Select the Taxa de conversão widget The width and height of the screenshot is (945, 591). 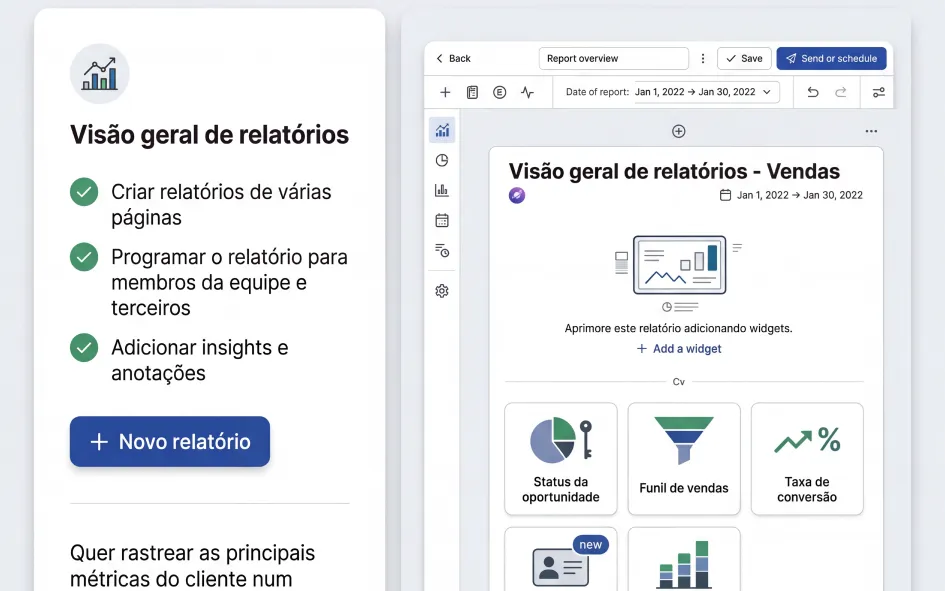(x=807, y=459)
